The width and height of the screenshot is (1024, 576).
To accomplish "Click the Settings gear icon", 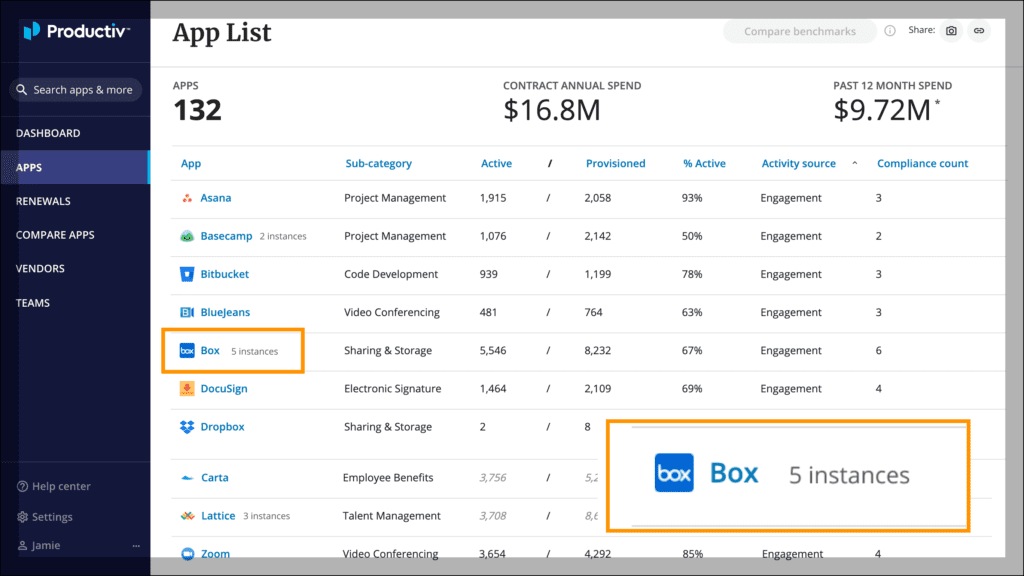I will pyautogui.click(x=22, y=517).
